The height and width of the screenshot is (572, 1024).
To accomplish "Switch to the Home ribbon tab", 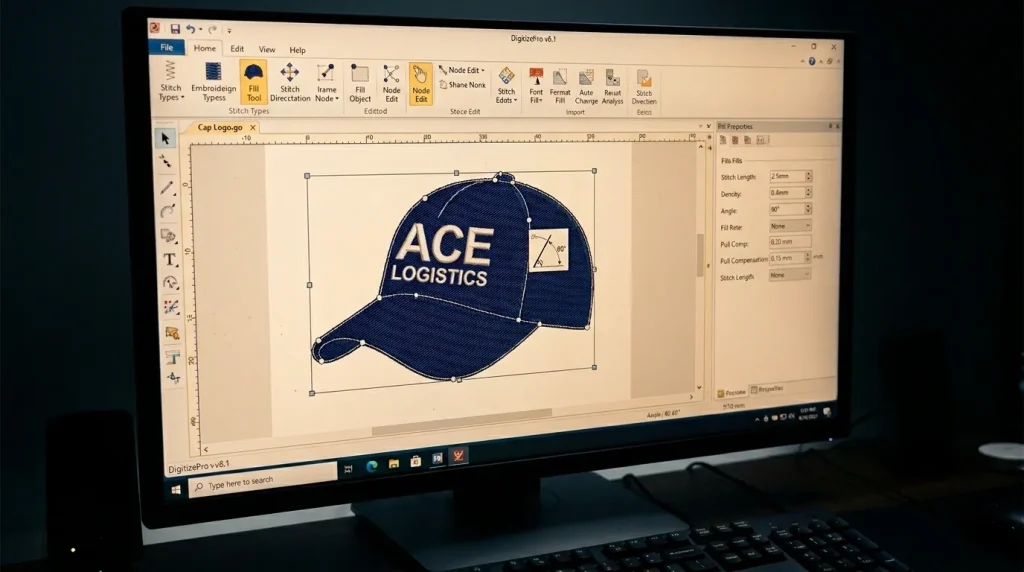I will tap(204, 48).
